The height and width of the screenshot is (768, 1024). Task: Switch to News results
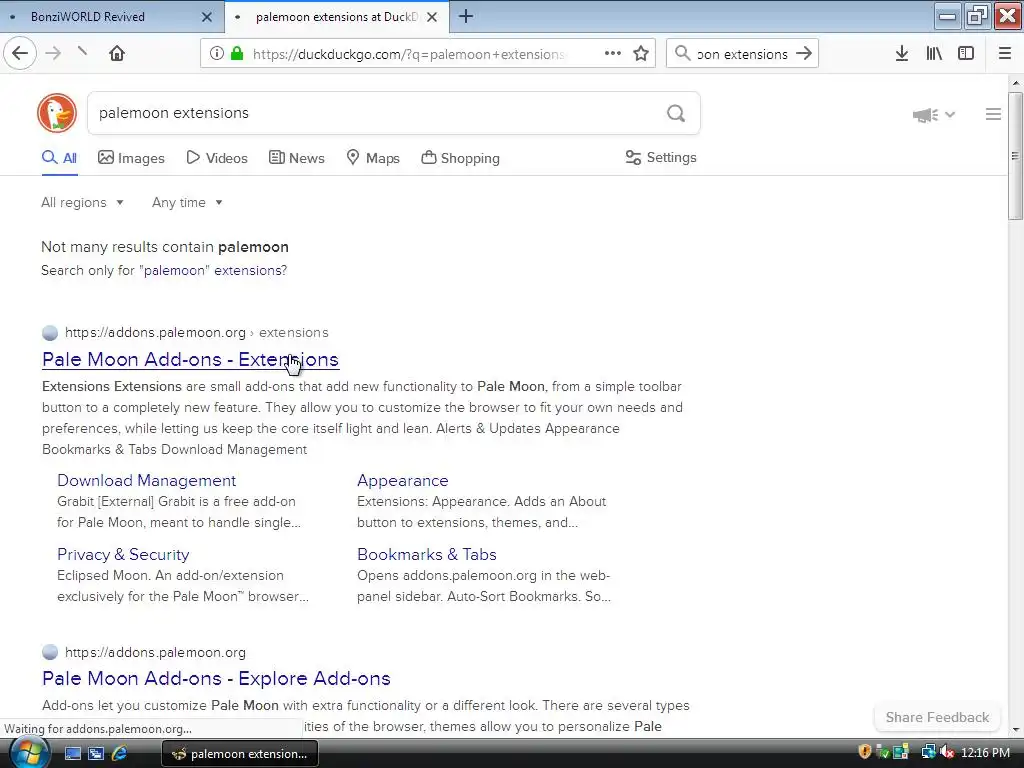pyautogui.click(x=296, y=158)
